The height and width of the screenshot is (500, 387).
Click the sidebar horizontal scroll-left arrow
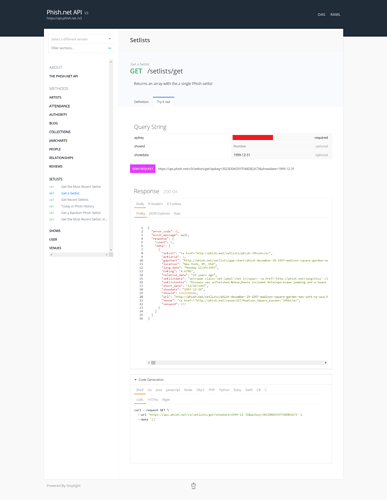51,255
